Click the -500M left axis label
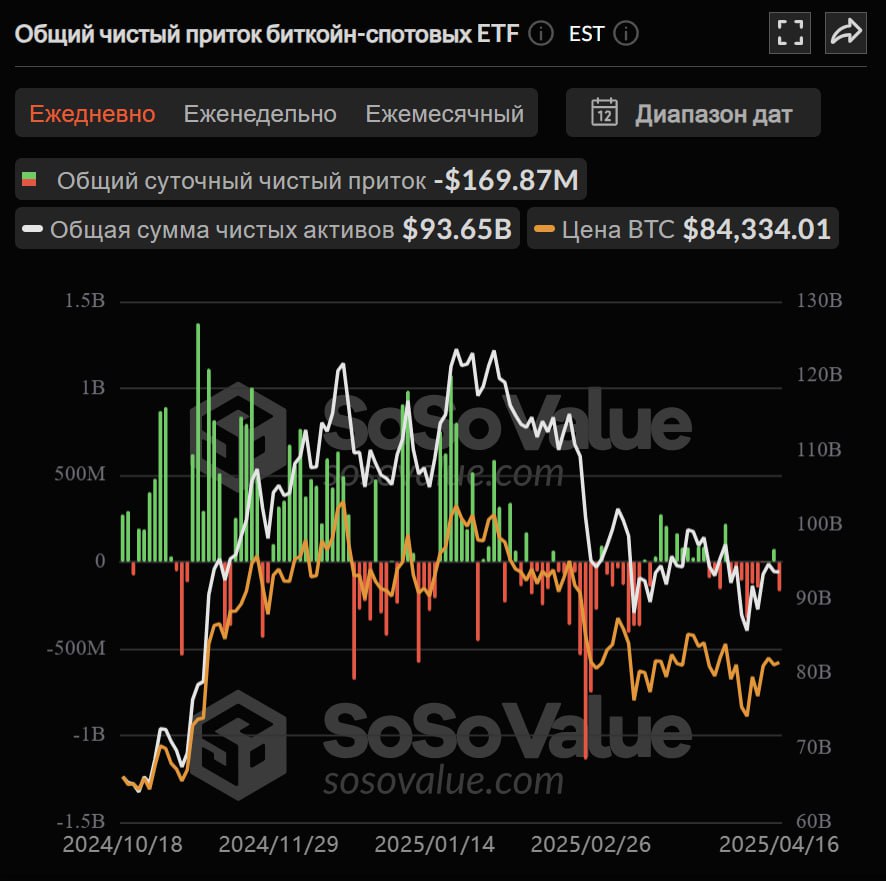This screenshot has width=886, height=881. coord(76,648)
